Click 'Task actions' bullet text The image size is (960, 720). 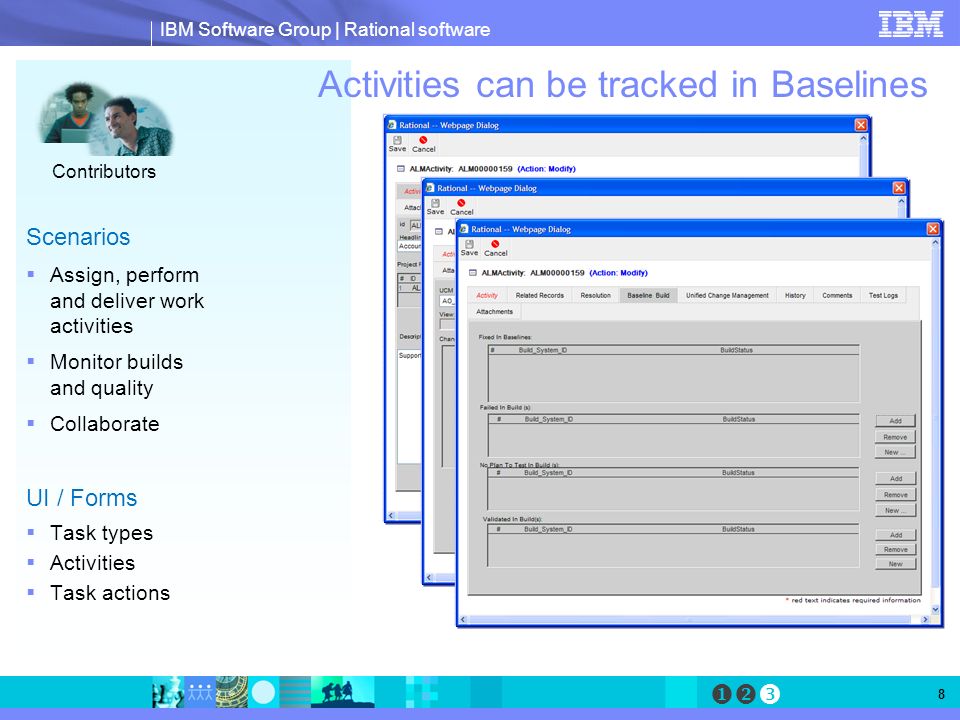(x=110, y=593)
